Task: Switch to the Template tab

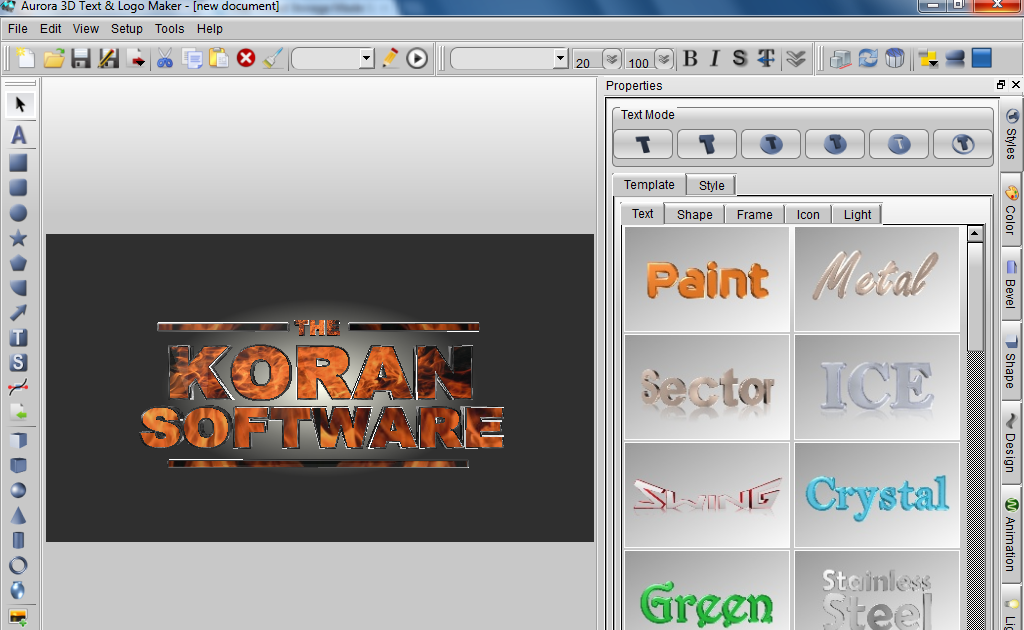Action: click(649, 185)
